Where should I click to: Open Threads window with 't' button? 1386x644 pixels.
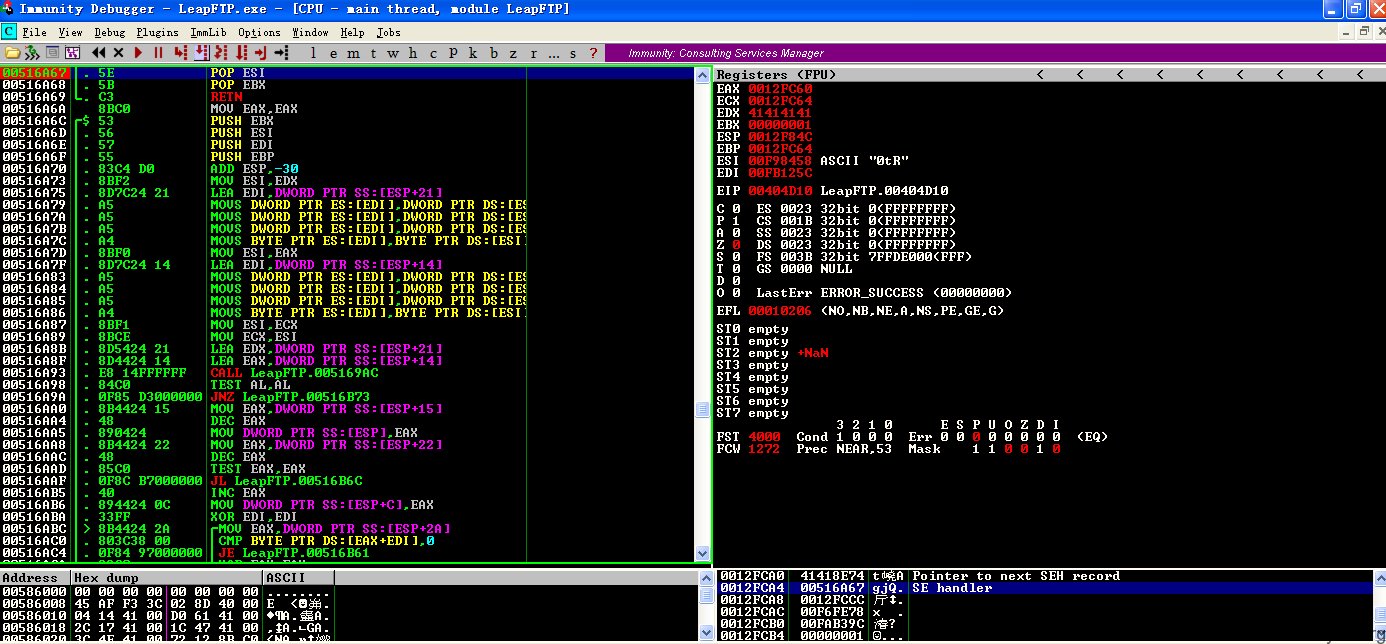[x=373, y=52]
